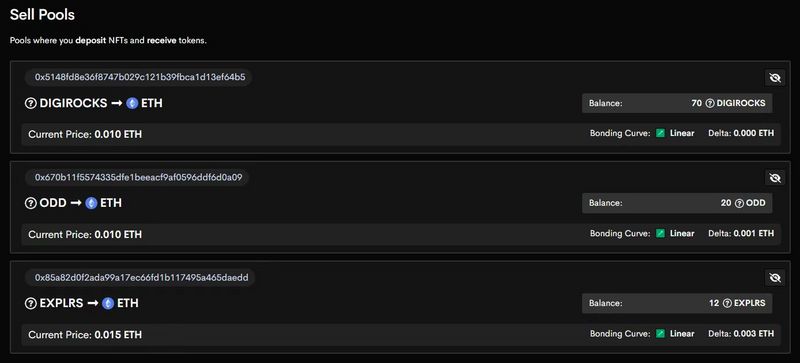The width and height of the screenshot is (800, 363).
Task: Click the ETH icon in DIGIROCKS pair
Action: (132, 104)
